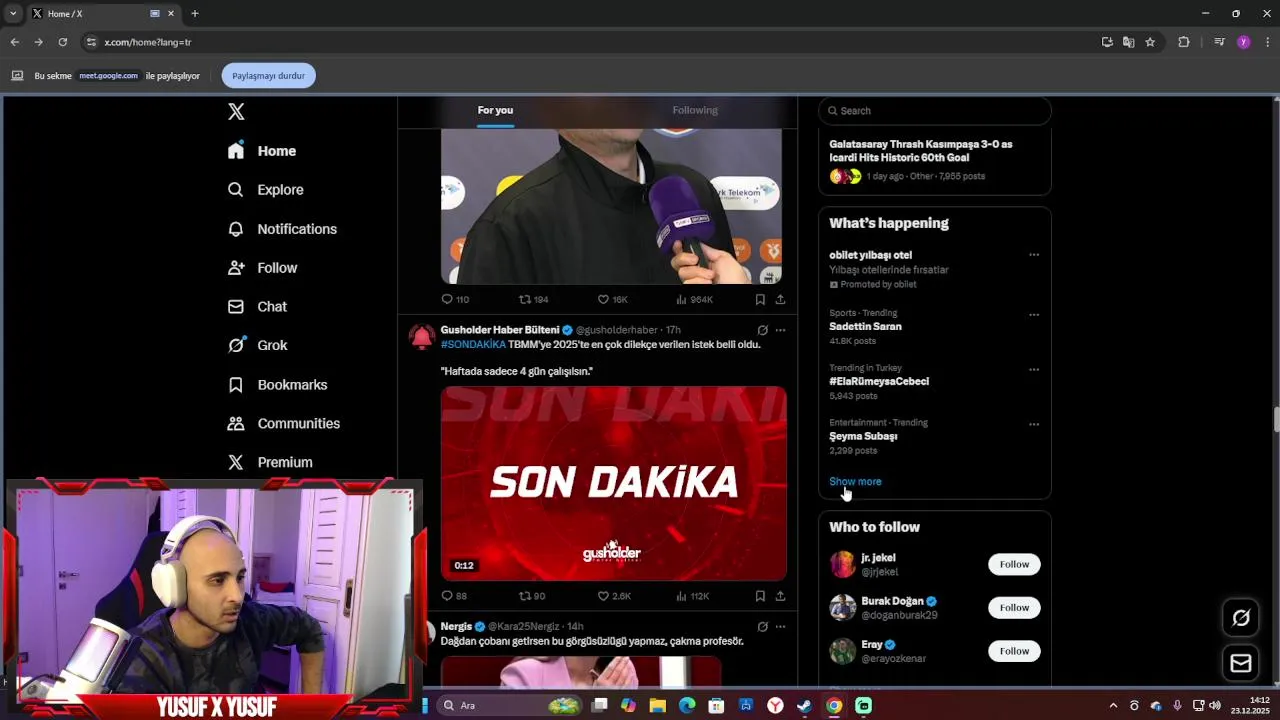Viewport: 1280px width, 720px height.
Task: Open Steam from the taskbar
Action: pos(804,706)
